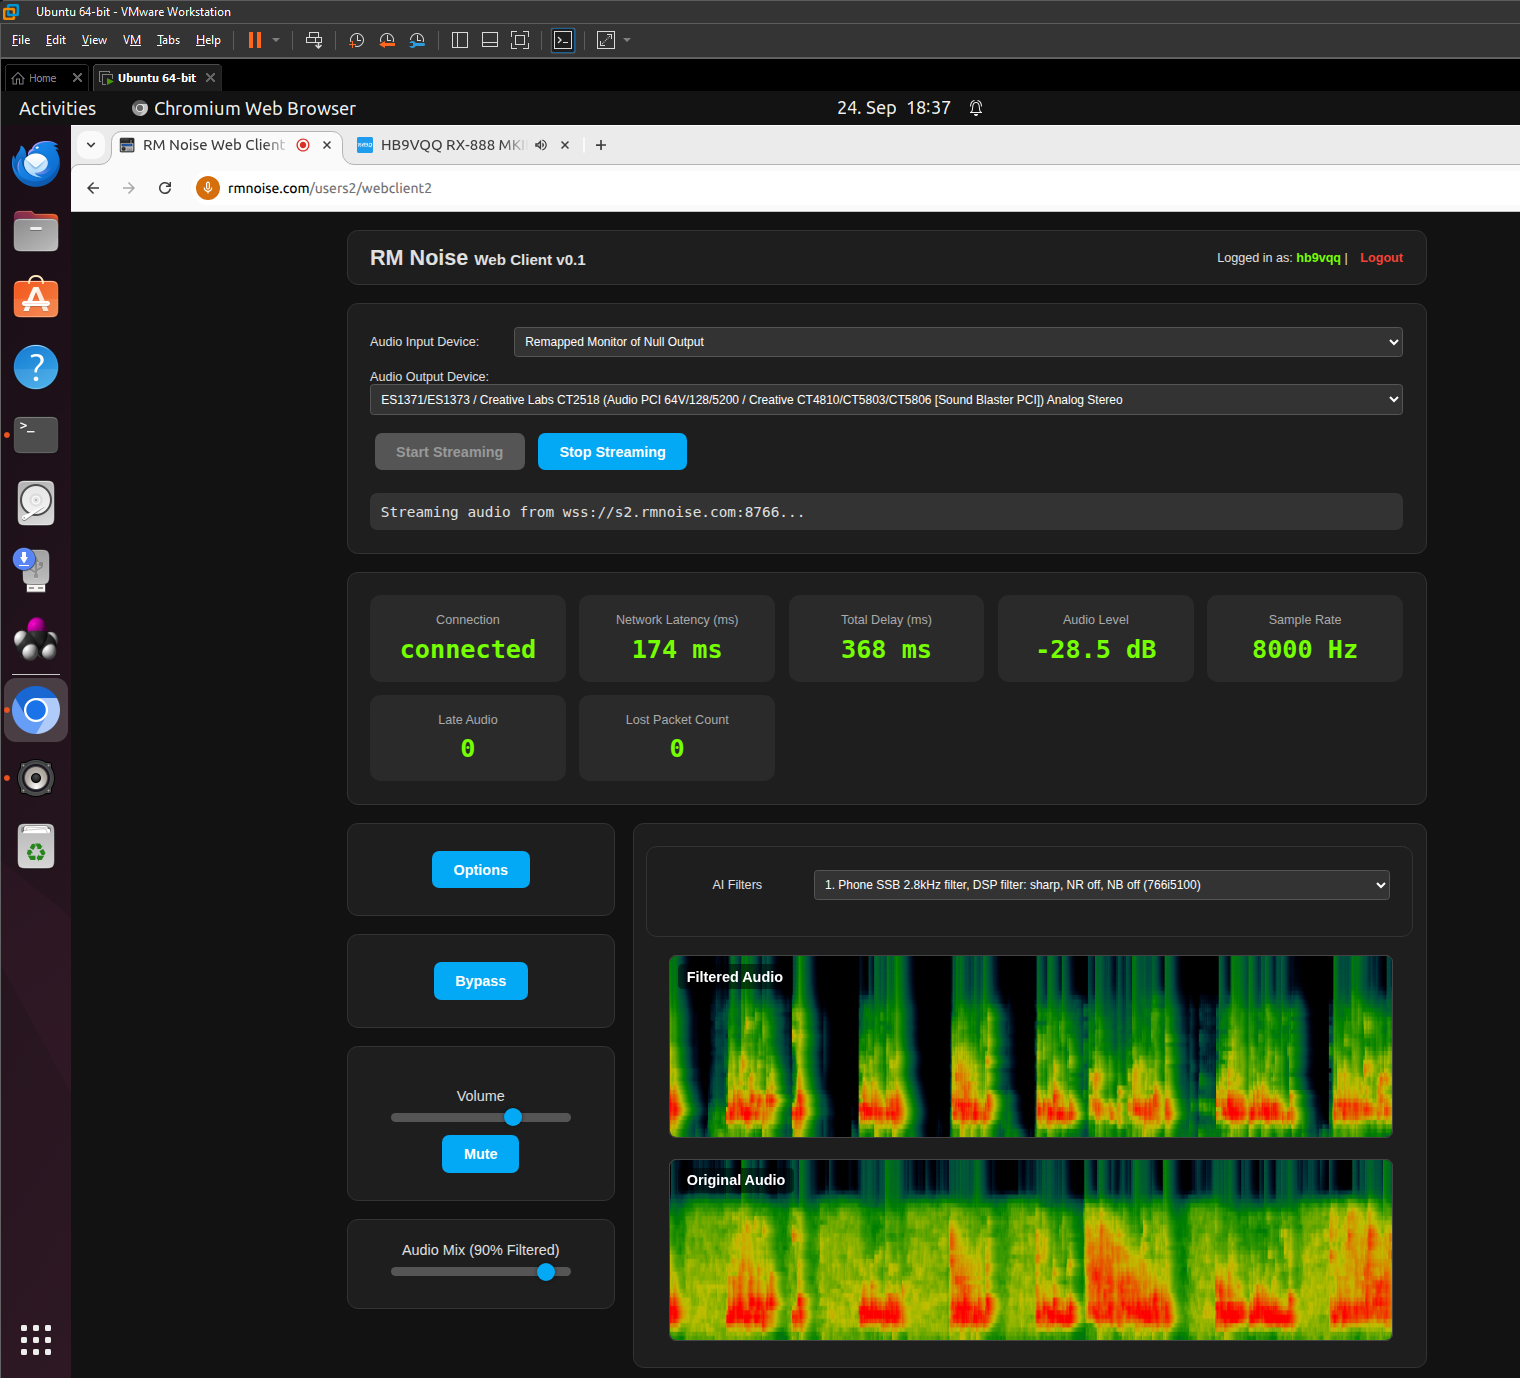Open Thunderbird from the Ubuntu dock
The width and height of the screenshot is (1520, 1378).
[x=36, y=163]
